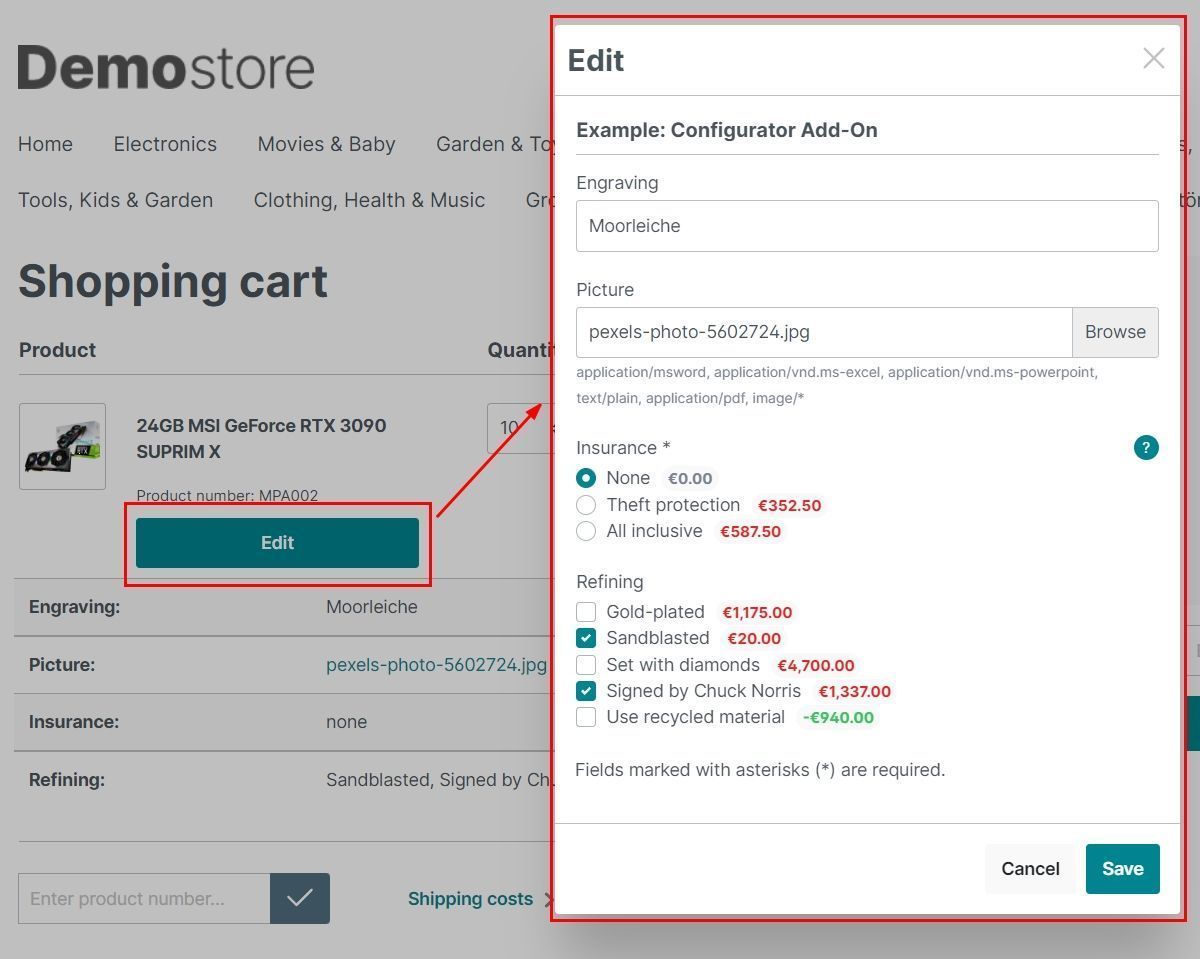Image resolution: width=1200 pixels, height=959 pixels.
Task: Expand the Shipping costs section
Action: 471,899
